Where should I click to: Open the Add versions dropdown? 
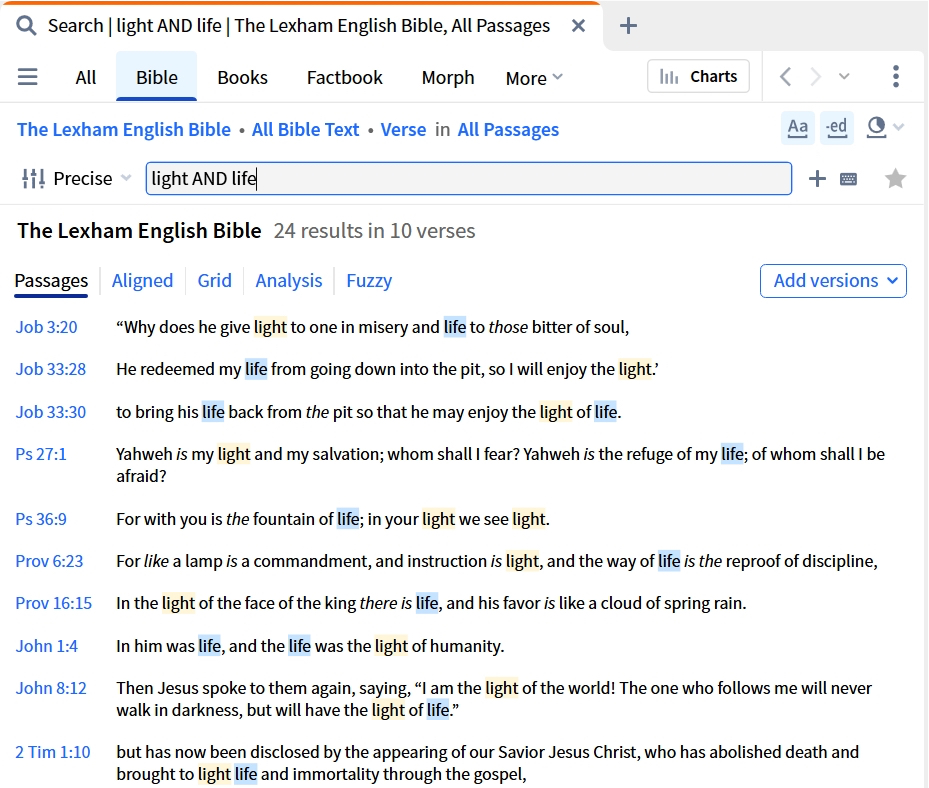833,281
